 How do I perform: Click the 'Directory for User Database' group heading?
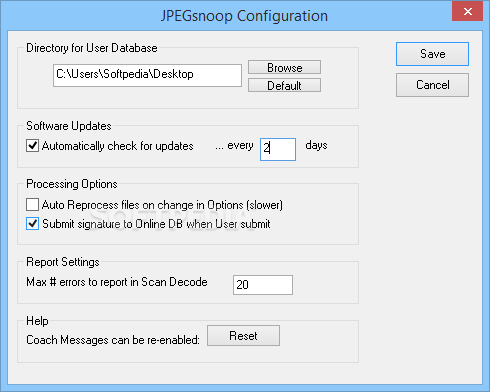coord(92,48)
